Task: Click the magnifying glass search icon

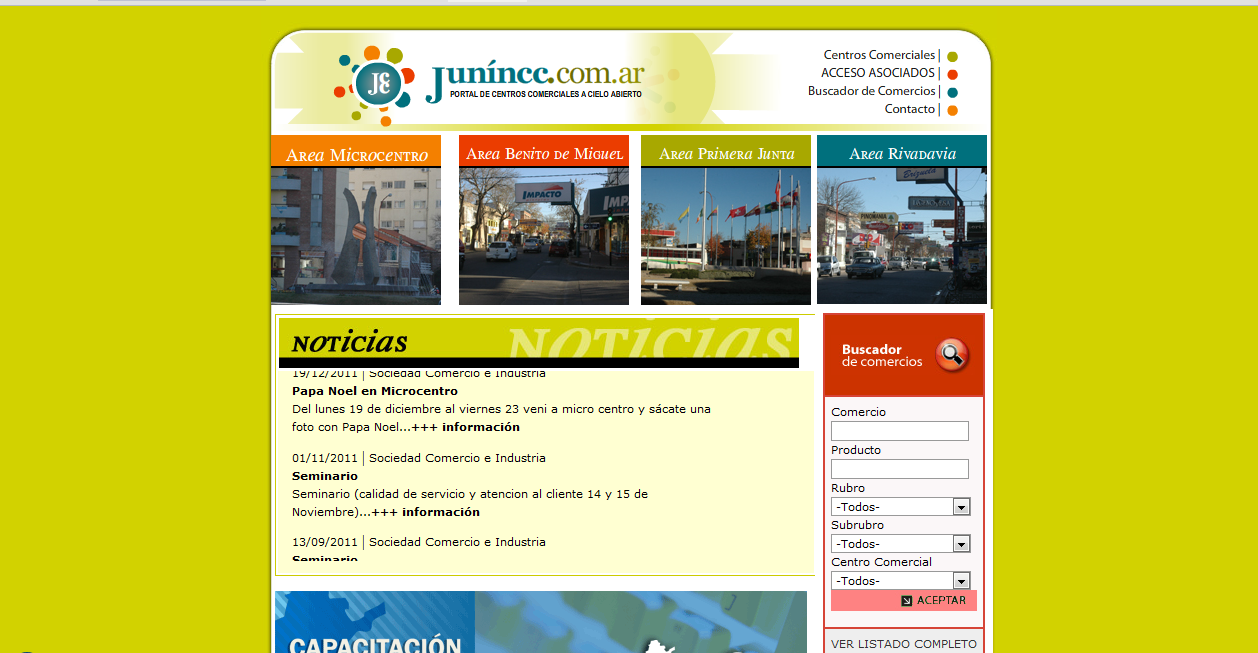Action: pyautogui.click(x=952, y=355)
